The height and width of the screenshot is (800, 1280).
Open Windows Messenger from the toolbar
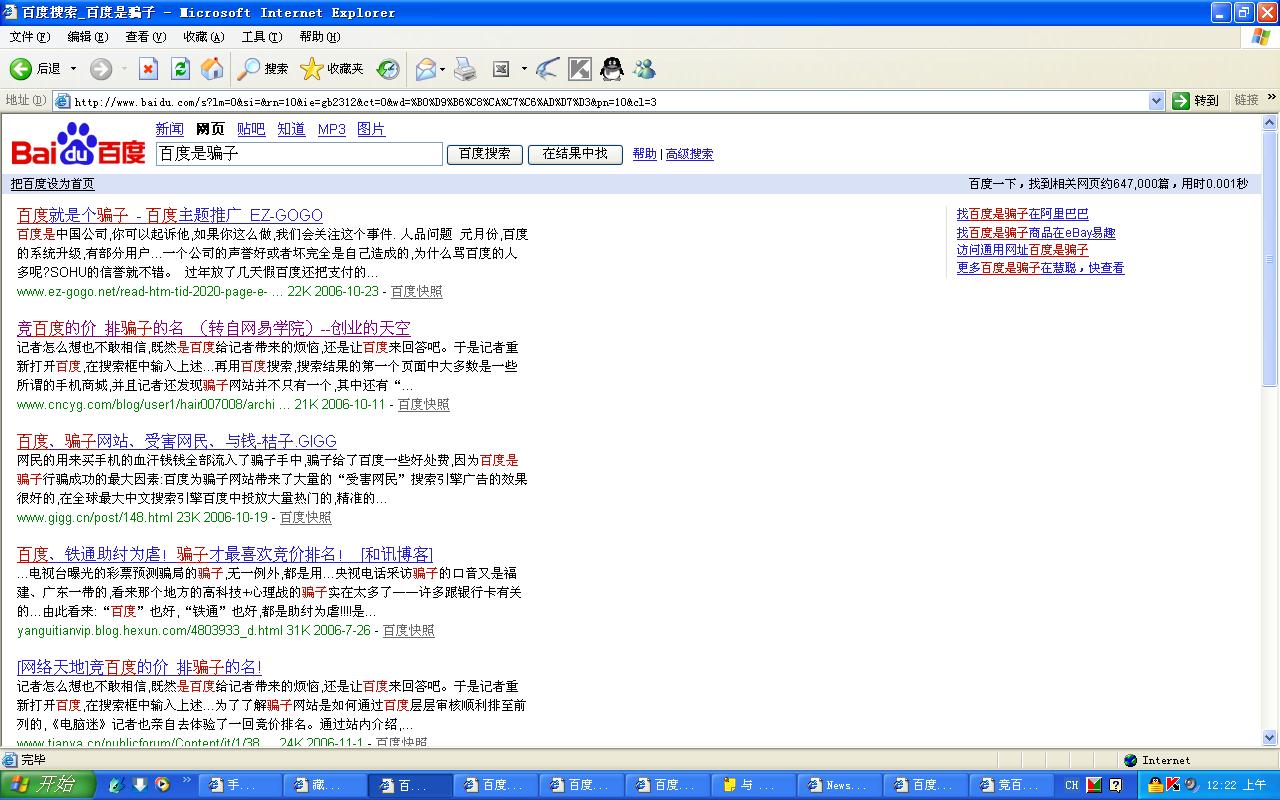click(644, 69)
